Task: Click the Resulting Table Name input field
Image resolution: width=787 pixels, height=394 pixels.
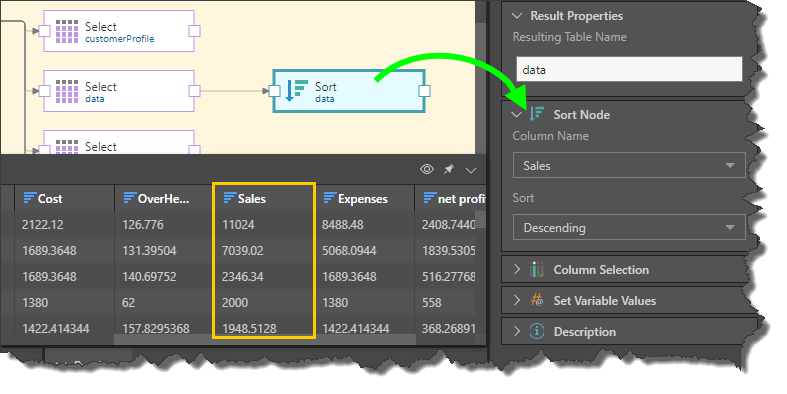Action: pos(629,69)
